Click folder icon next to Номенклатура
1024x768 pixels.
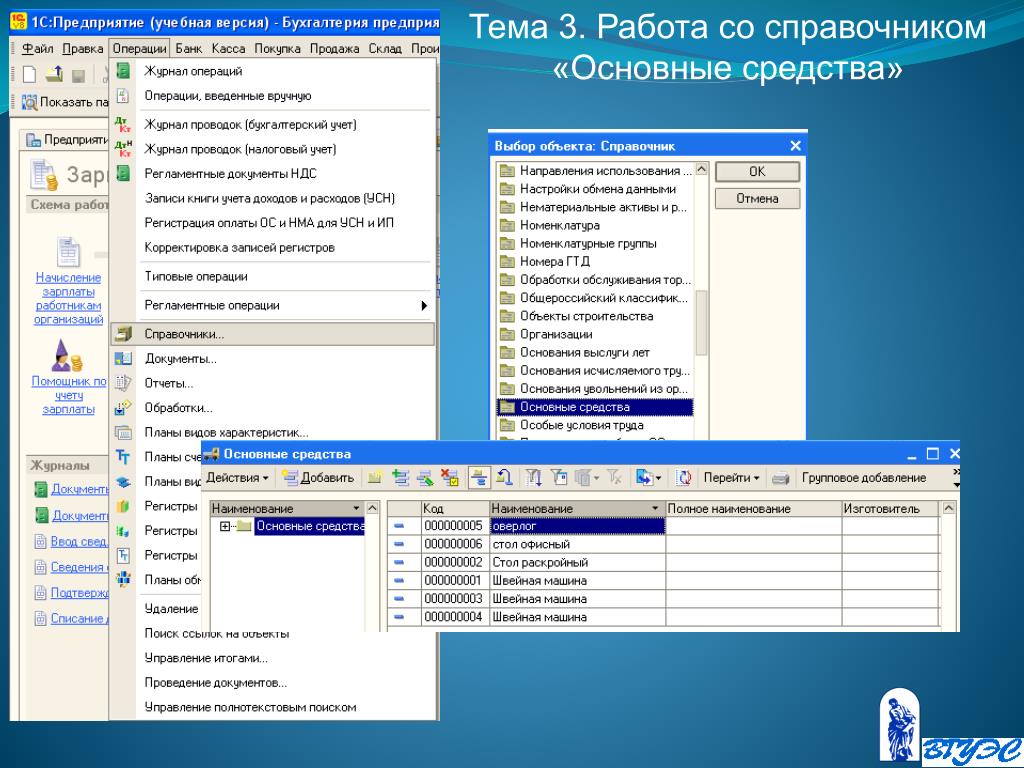tap(507, 225)
